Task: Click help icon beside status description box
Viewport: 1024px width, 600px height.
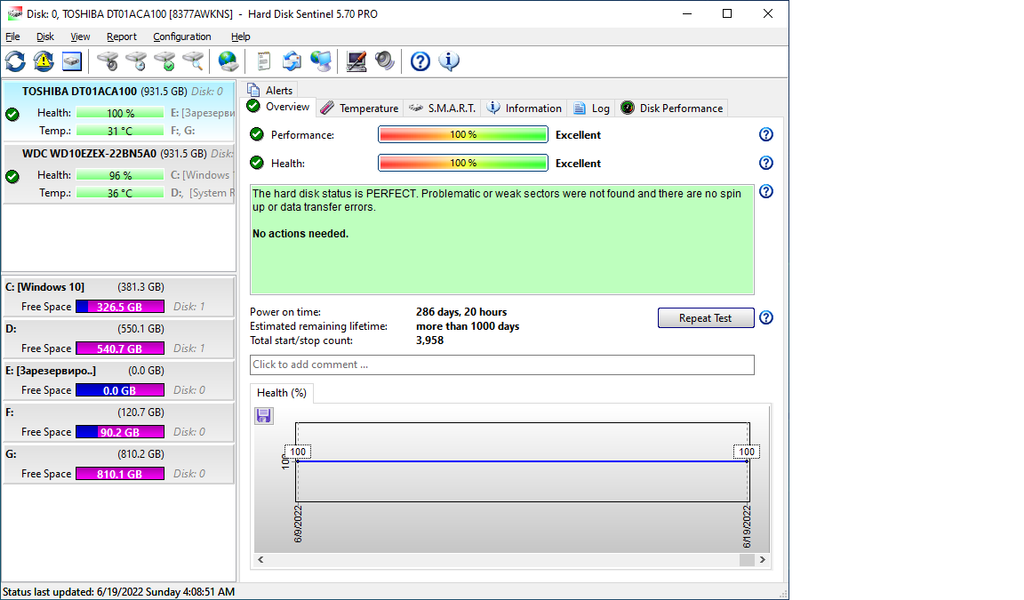Action: (766, 191)
